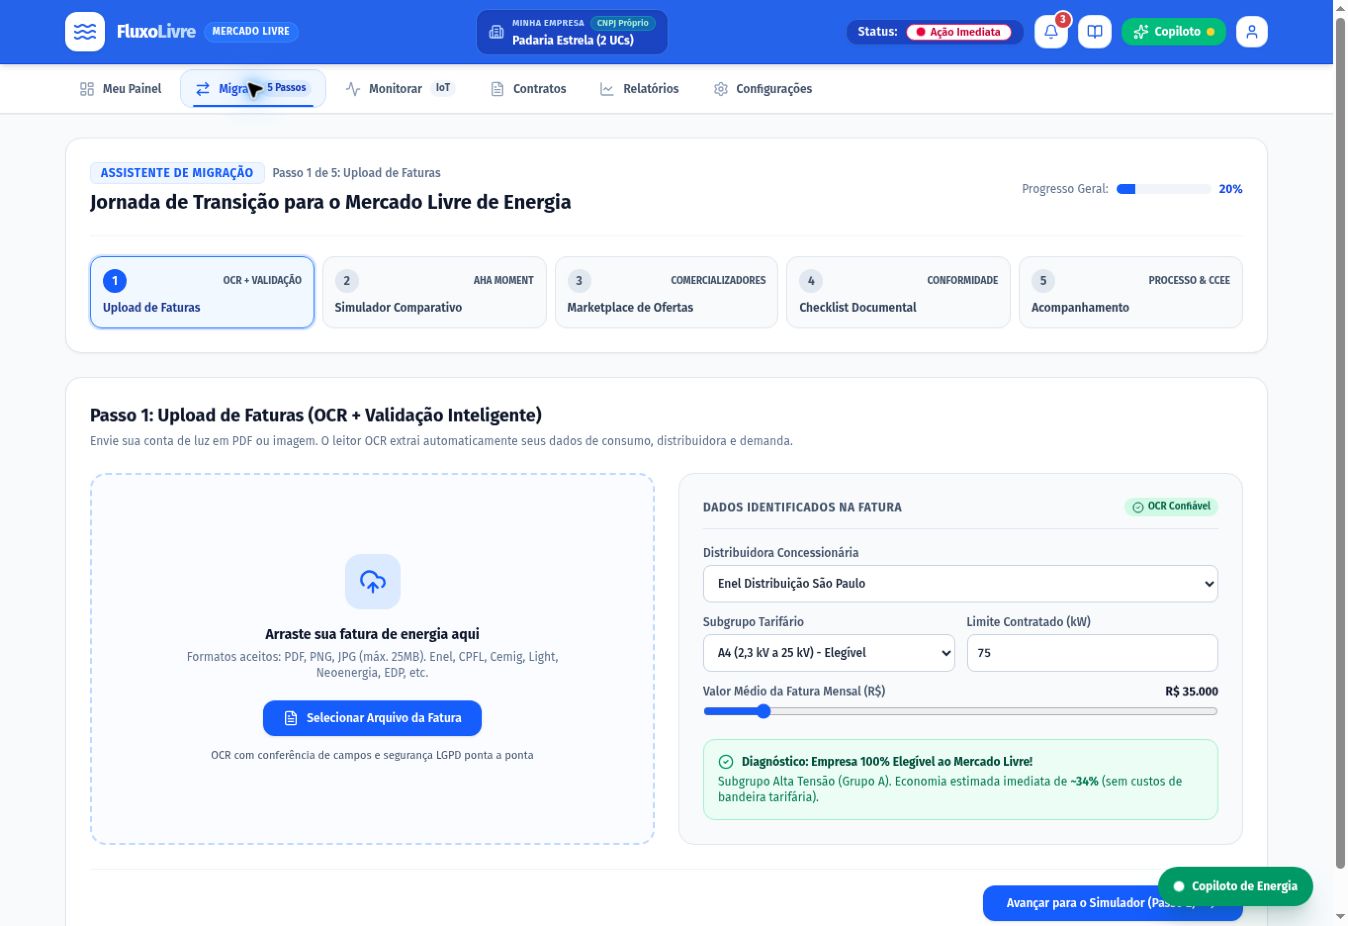Click the Progresso Geral progress bar
1348x926 pixels.
[x=1164, y=189]
